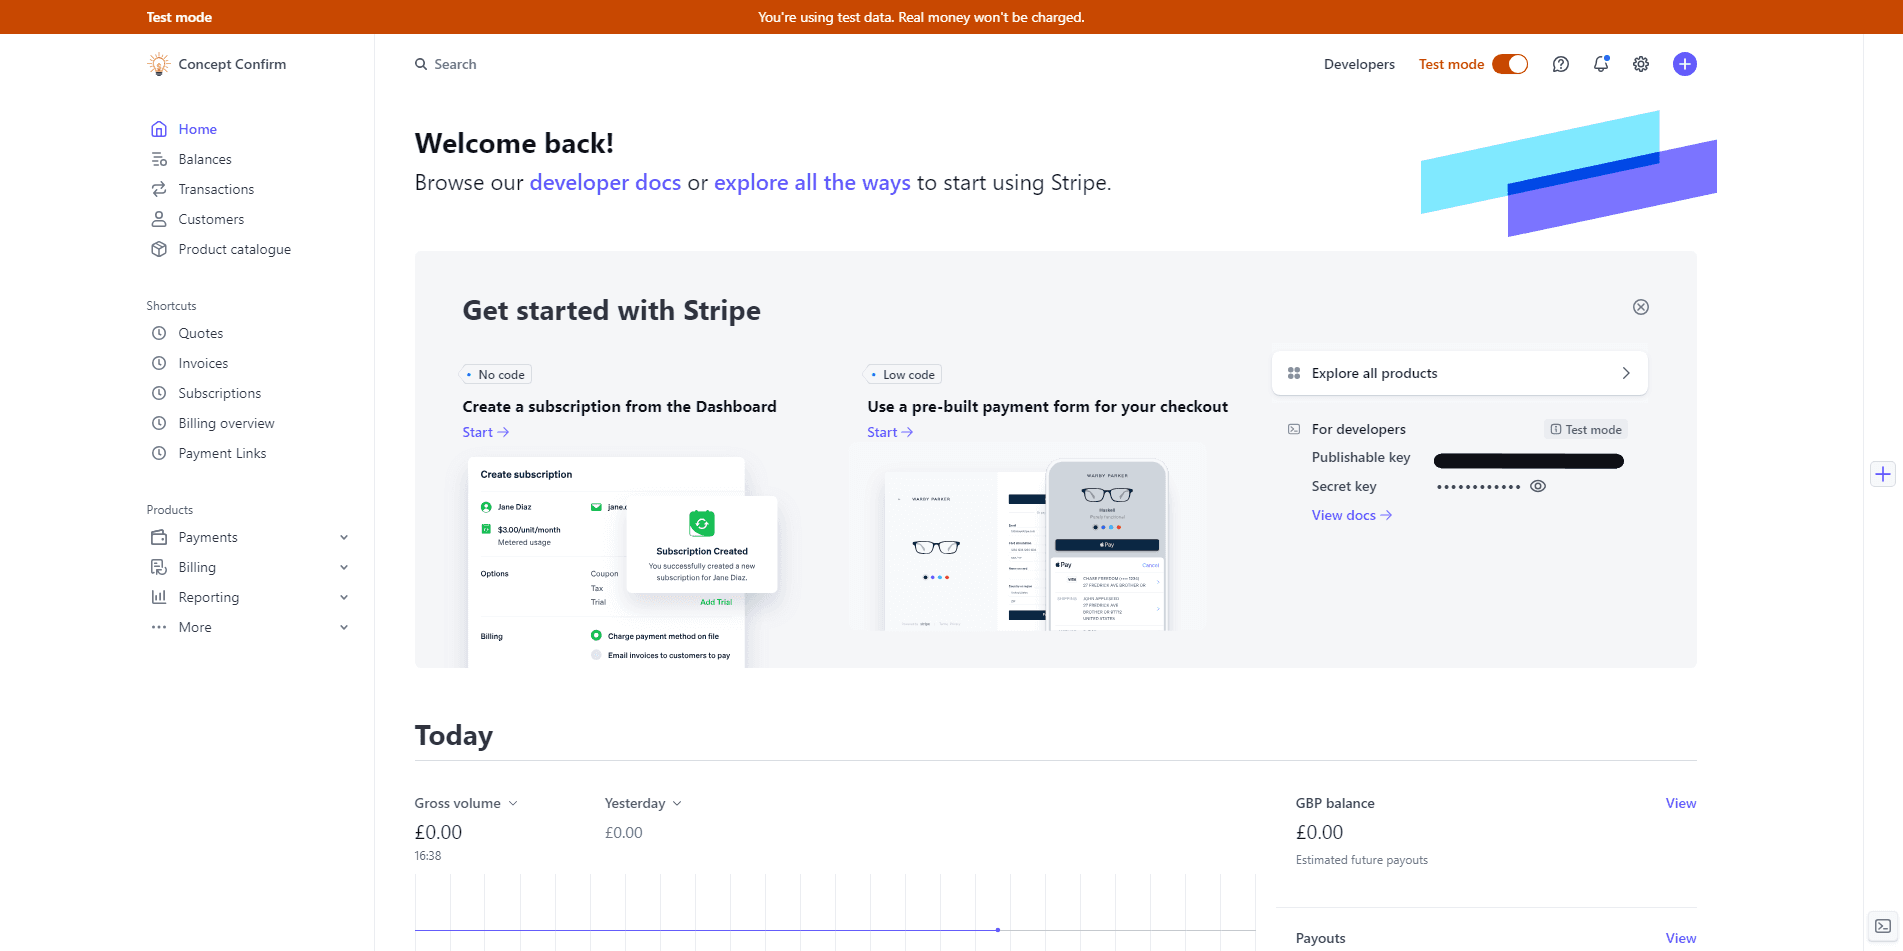
Task: Open the console icon at bottom right
Action: [x=1883, y=926]
